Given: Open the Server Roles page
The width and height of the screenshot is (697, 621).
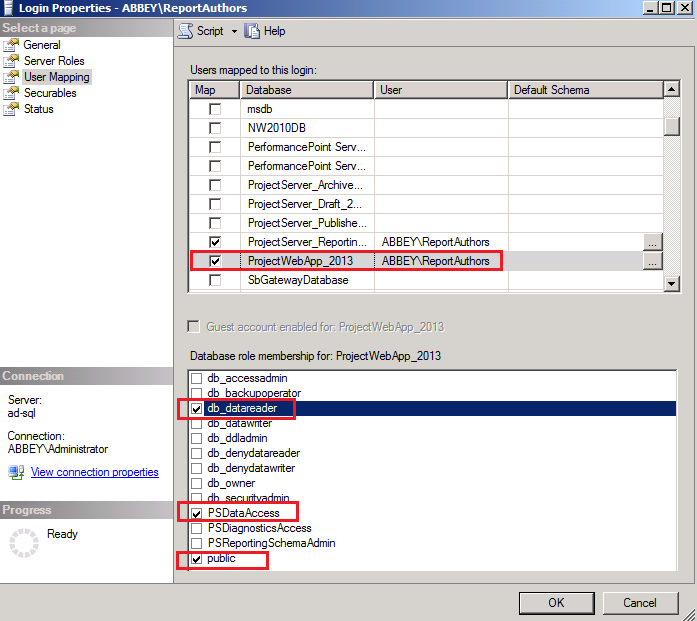Looking at the screenshot, I should [x=54, y=61].
